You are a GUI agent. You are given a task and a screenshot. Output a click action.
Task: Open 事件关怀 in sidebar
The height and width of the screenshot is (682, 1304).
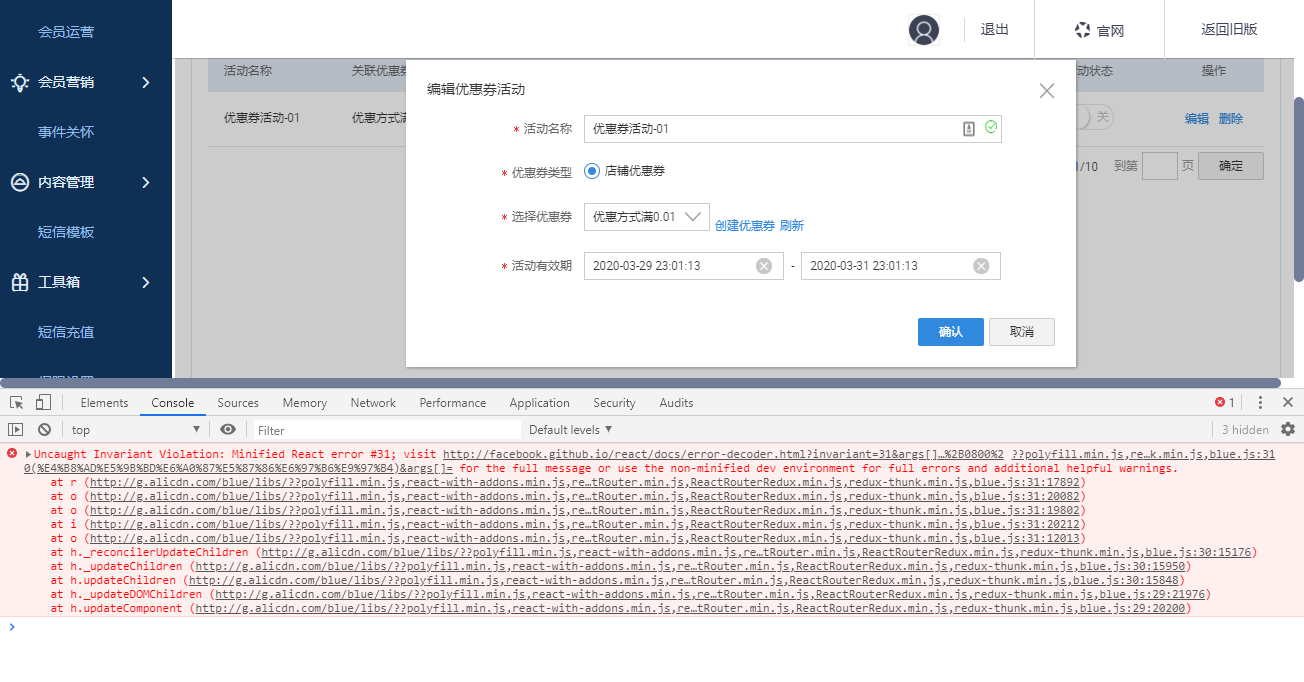[66, 132]
